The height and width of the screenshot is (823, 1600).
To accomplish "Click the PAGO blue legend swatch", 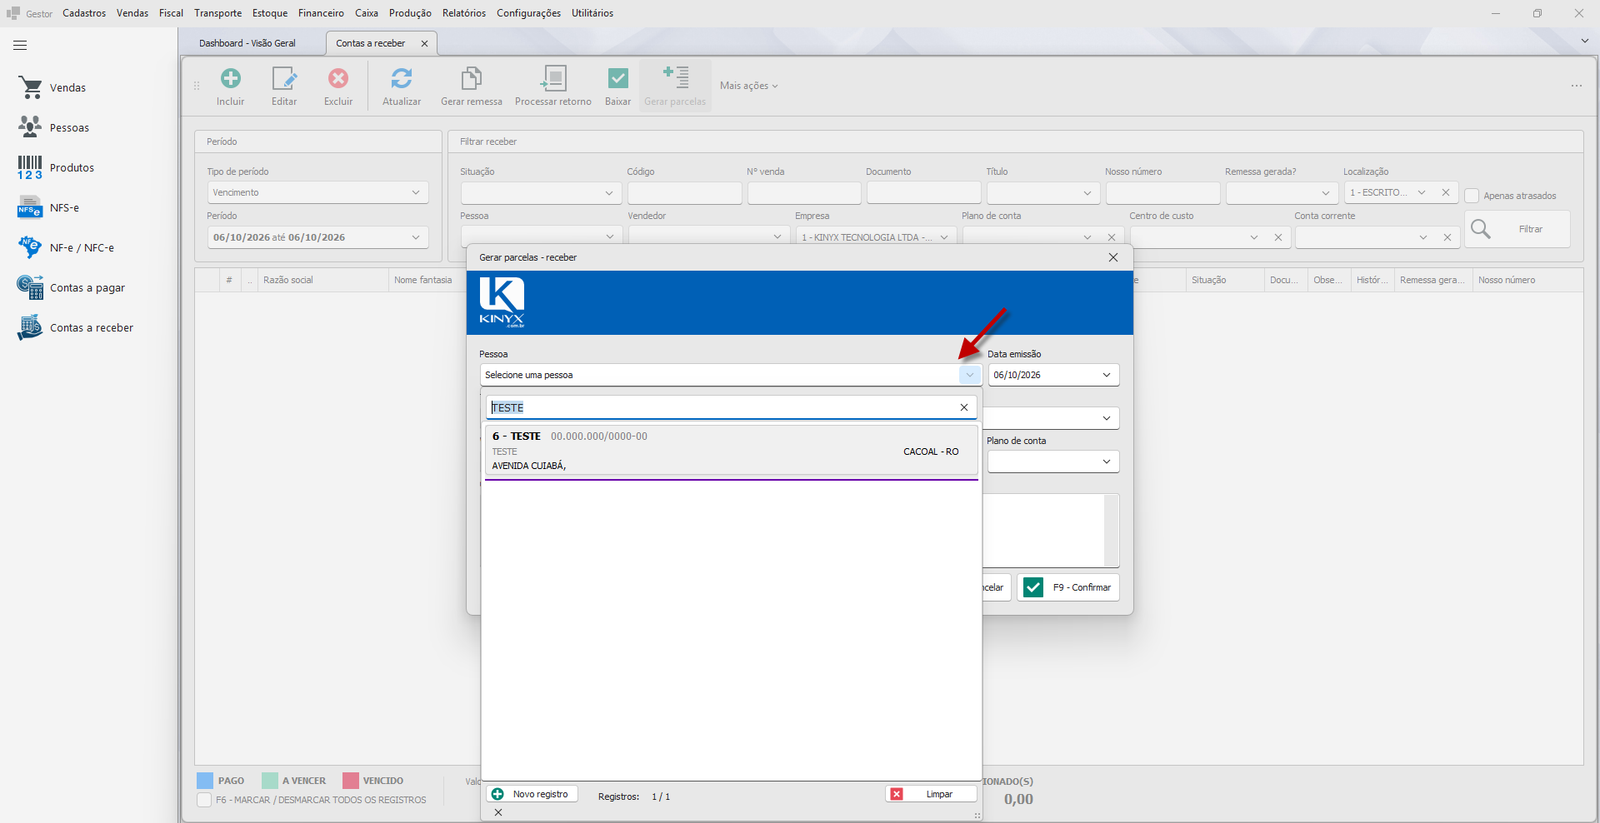I will pos(205,780).
